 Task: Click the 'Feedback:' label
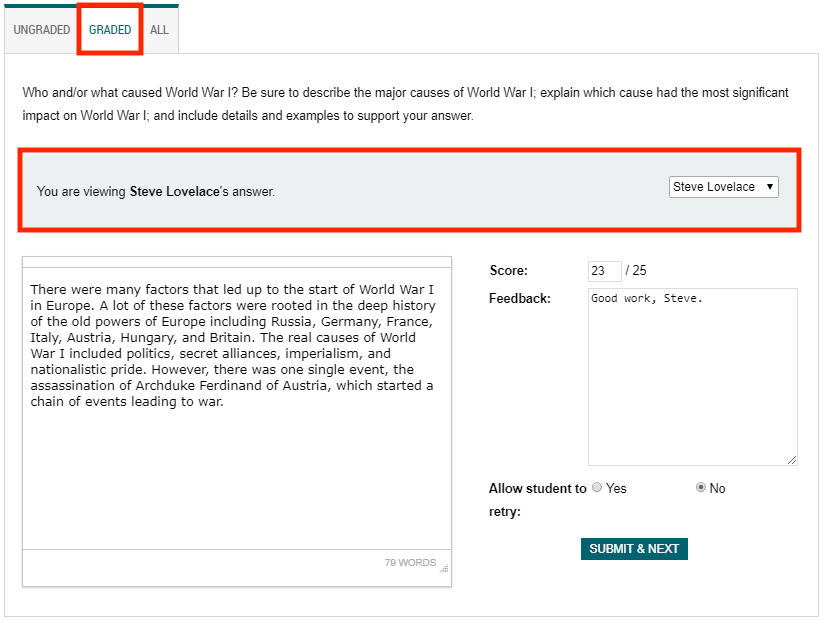pyautogui.click(x=520, y=299)
